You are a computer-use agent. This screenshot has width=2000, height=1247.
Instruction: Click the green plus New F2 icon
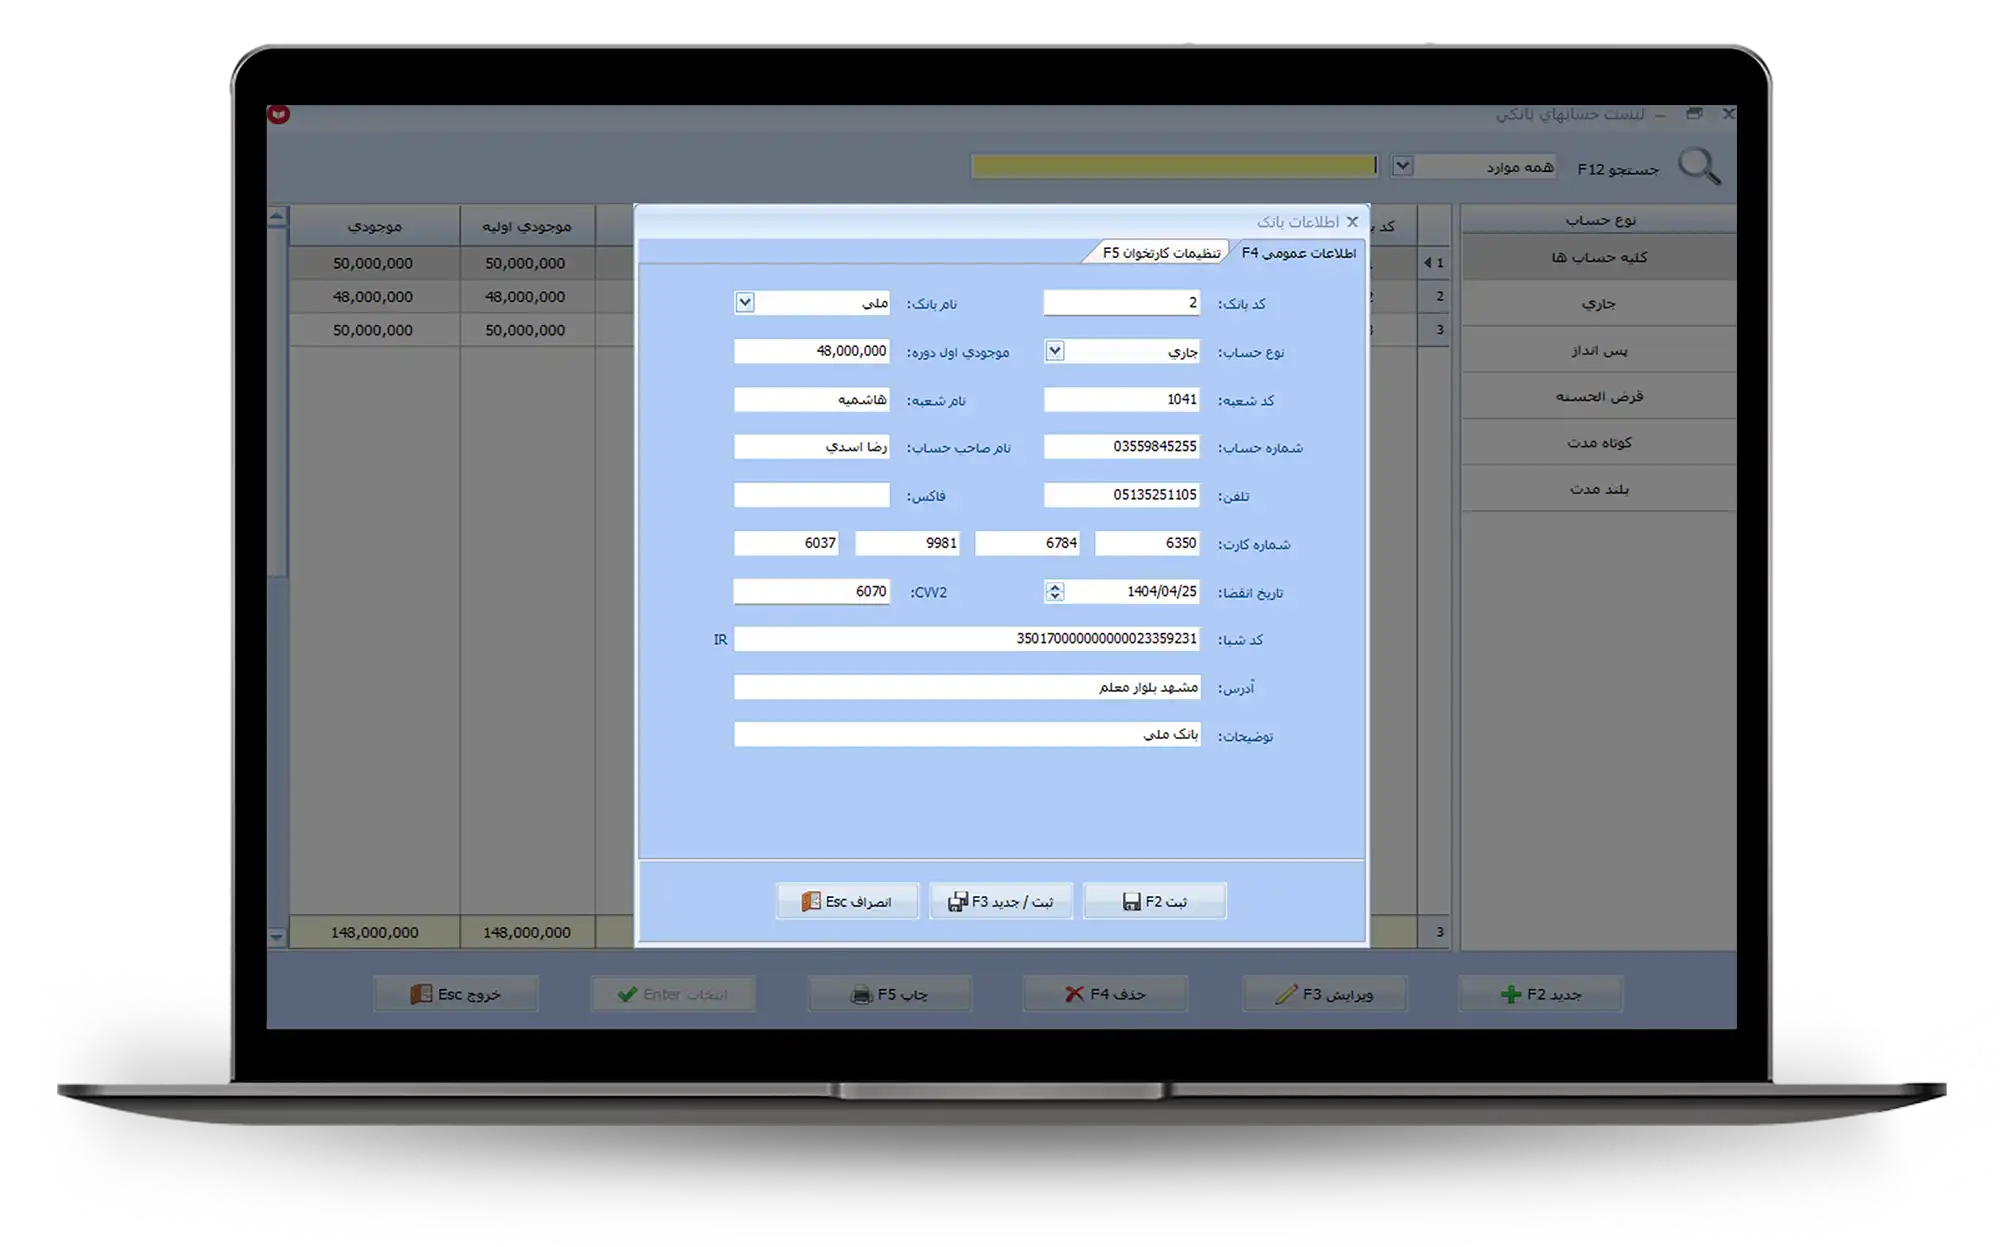1510,994
